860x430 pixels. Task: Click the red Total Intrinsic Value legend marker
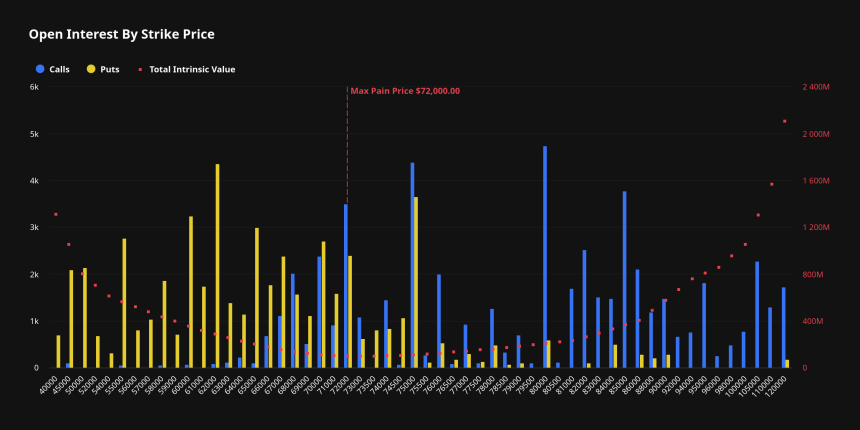click(x=138, y=69)
